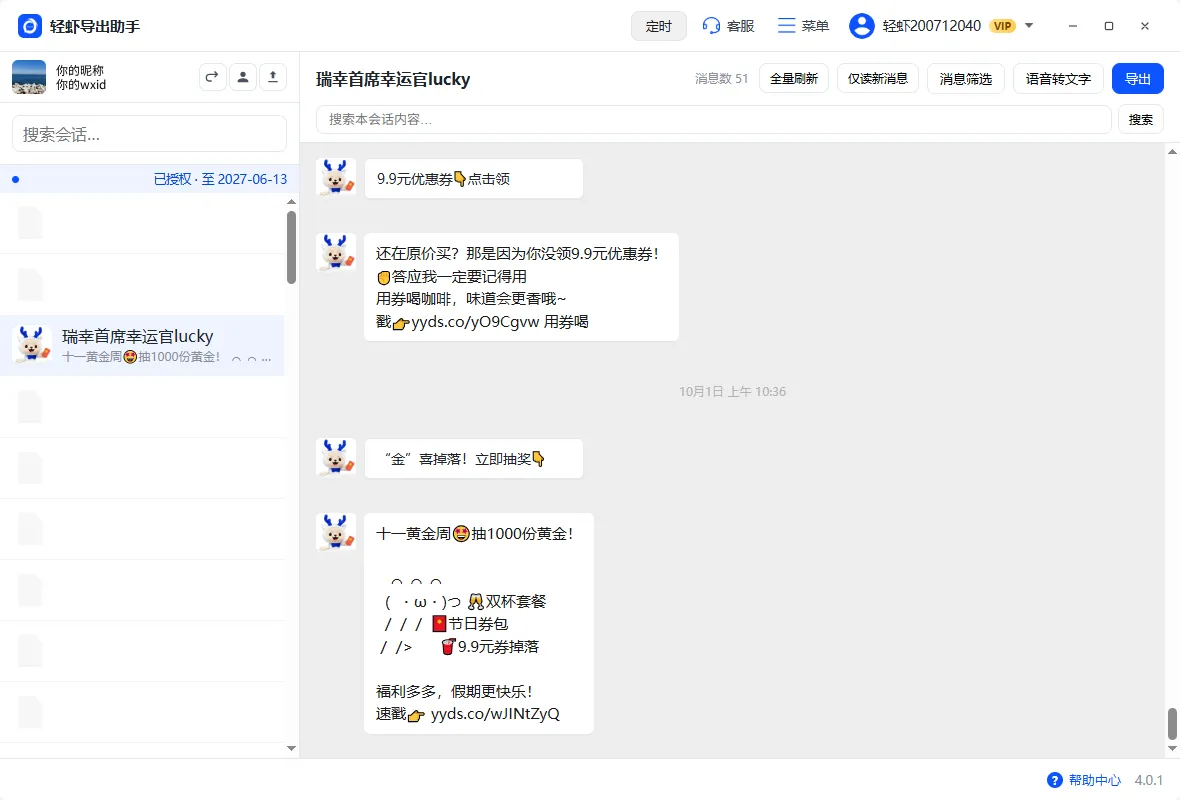Viewport: 1180px width, 800px height.
Task: Click sender avatar beside 还在原价买 message
Action: click(x=336, y=252)
